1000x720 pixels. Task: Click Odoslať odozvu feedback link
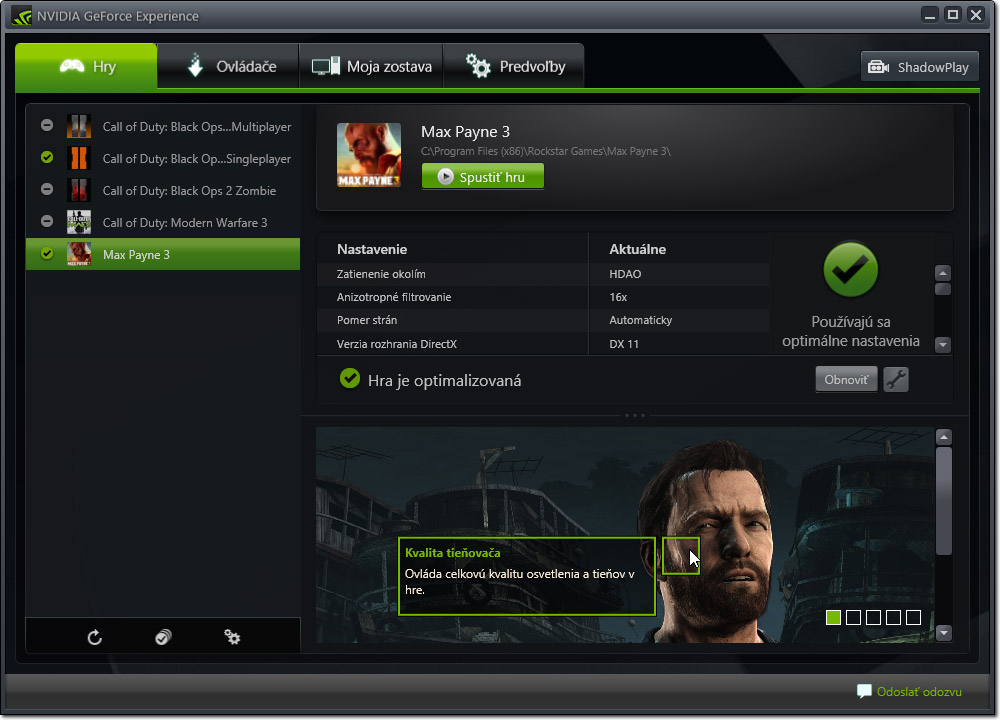909,691
